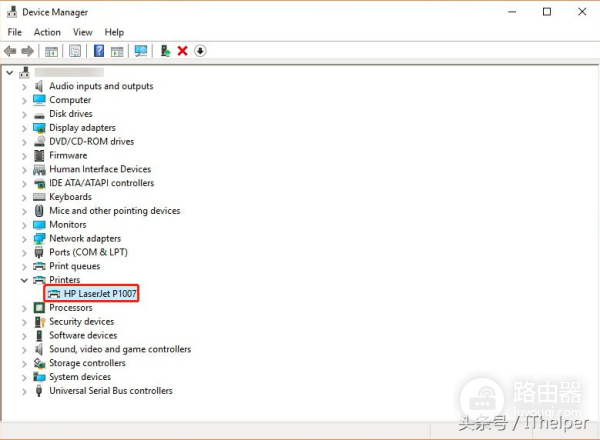Click Scan for hardware changes monitor icon
Viewport: 600px width, 440px height.
pyautogui.click(x=140, y=51)
